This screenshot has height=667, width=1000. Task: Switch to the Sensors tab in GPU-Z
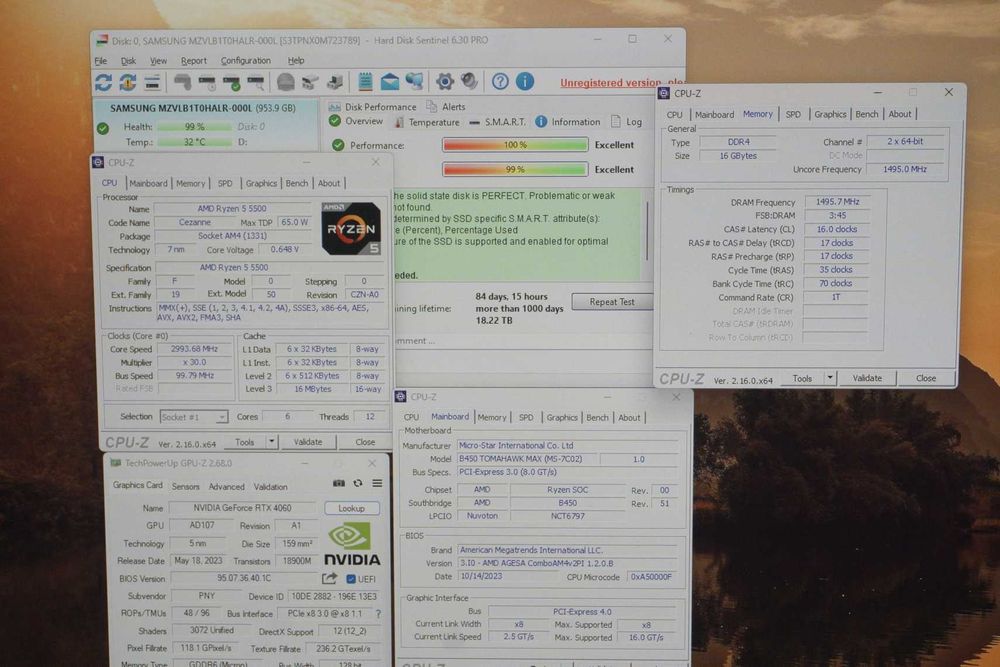point(186,487)
